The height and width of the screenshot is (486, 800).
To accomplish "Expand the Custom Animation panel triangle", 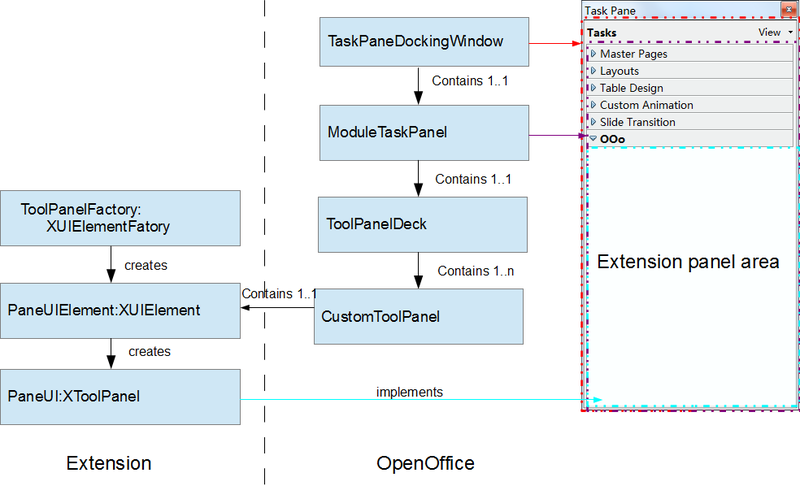I will (x=593, y=105).
